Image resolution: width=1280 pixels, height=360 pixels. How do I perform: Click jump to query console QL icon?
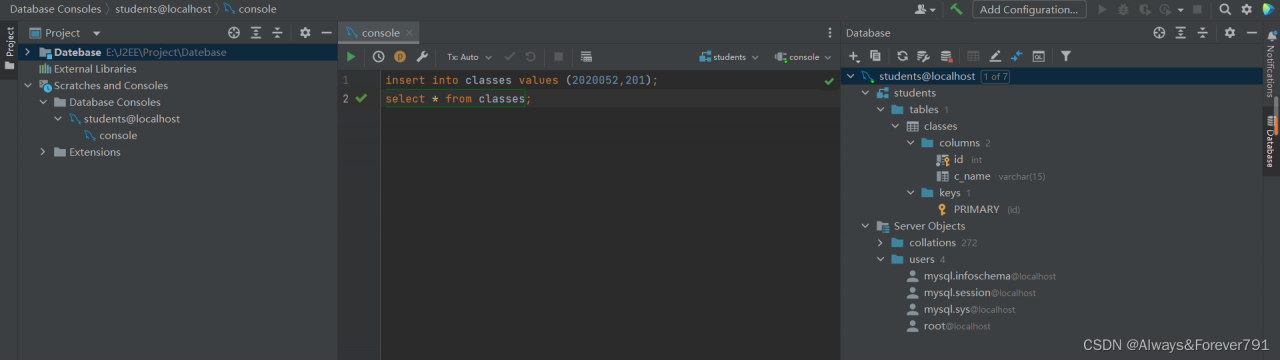(1038, 57)
